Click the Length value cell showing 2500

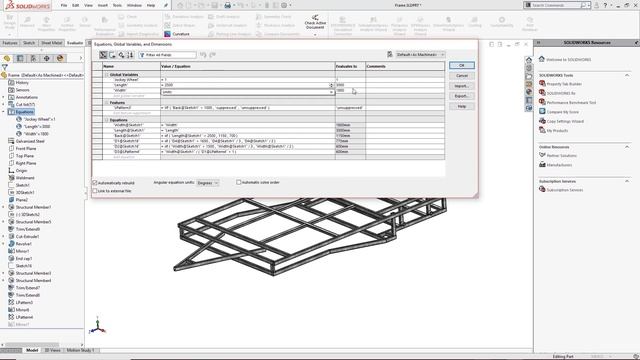[x=247, y=85]
